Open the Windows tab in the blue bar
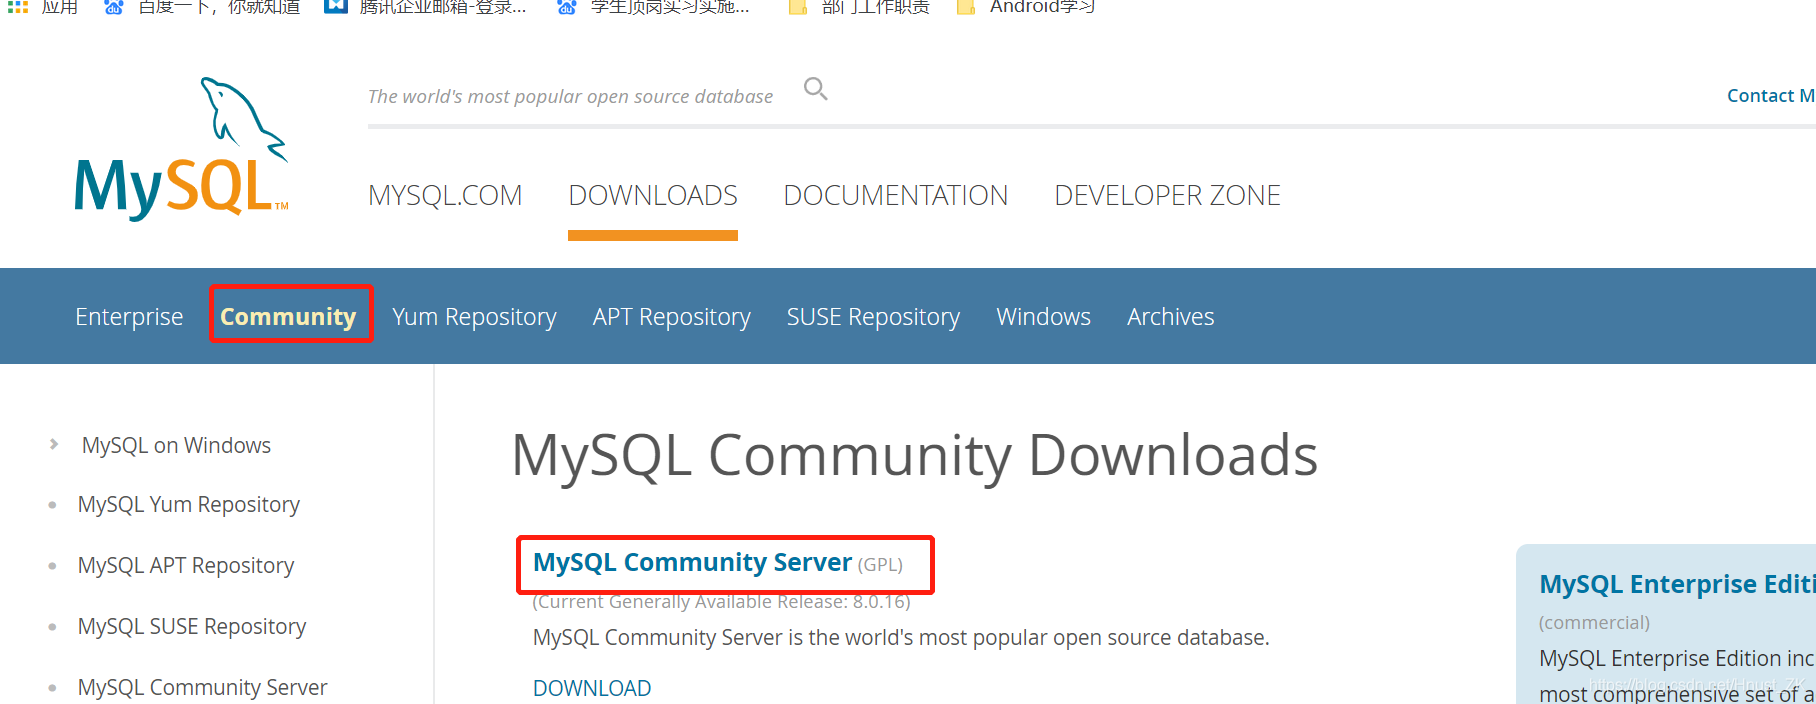The image size is (1816, 704). [1043, 316]
